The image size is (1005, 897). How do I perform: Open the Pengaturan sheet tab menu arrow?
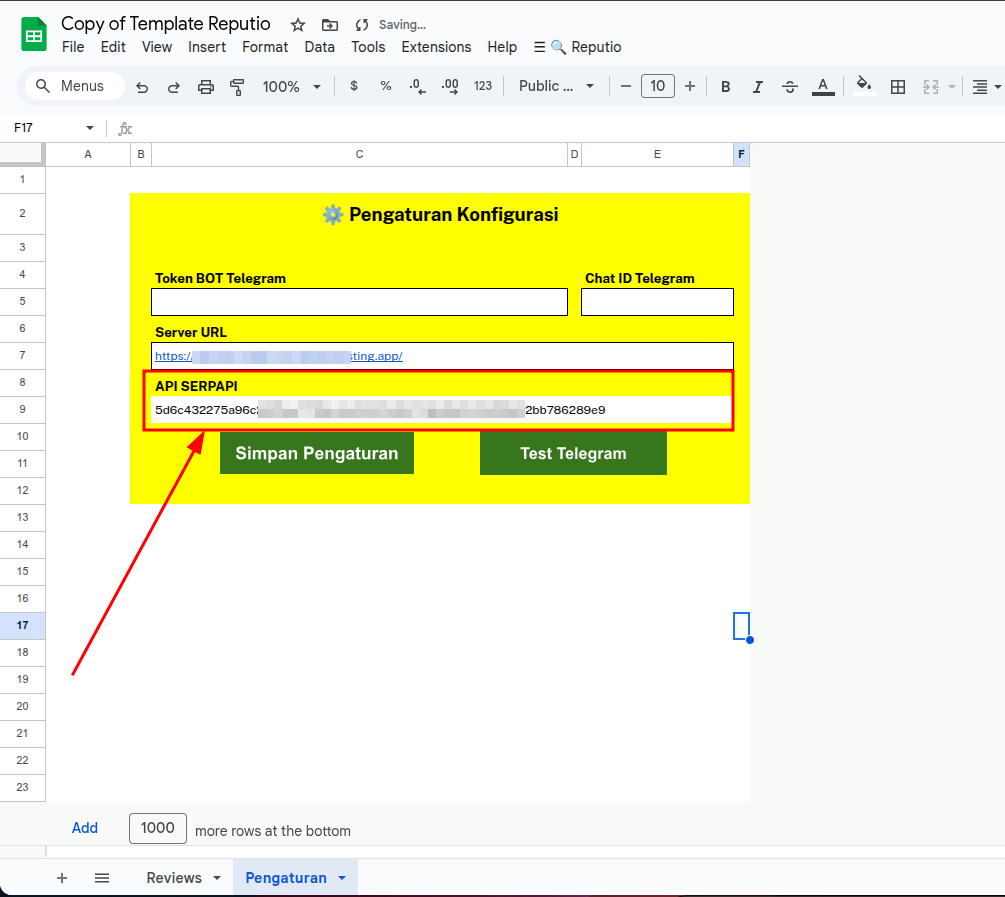(342, 878)
